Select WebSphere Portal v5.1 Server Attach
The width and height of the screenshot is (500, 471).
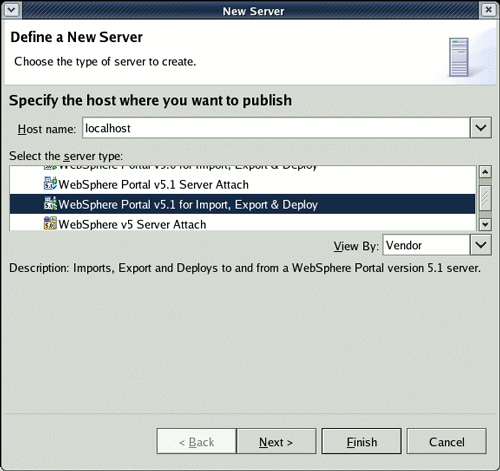point(242,184)
